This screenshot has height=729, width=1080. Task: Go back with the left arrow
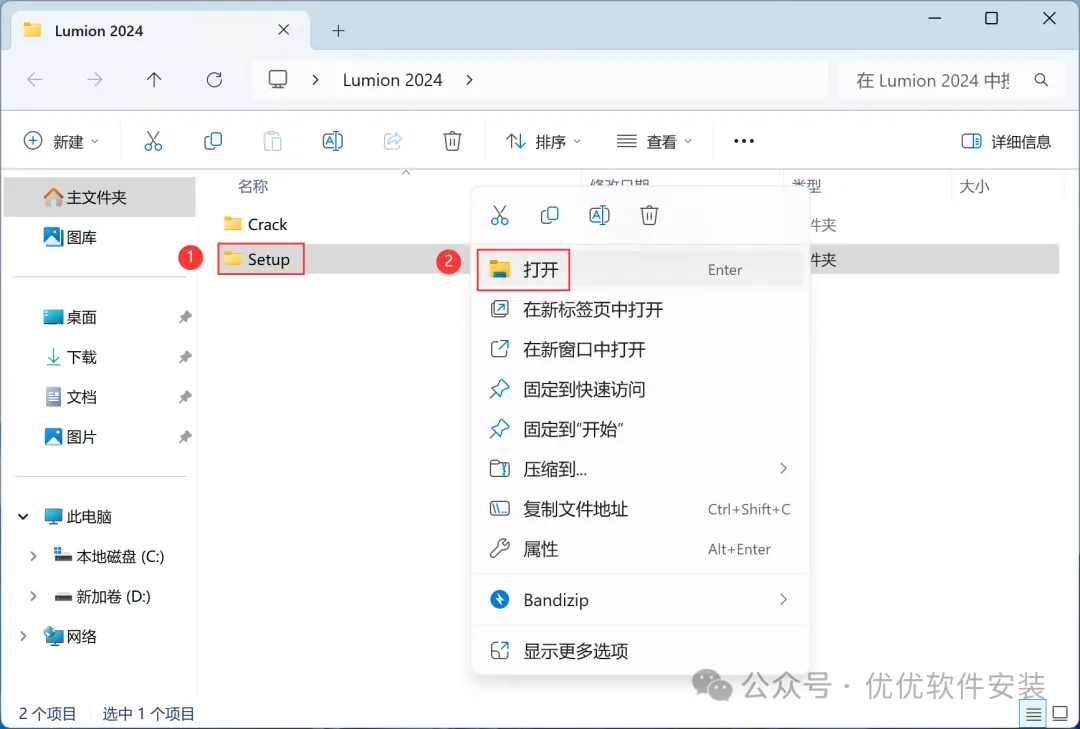click(34, 80)
